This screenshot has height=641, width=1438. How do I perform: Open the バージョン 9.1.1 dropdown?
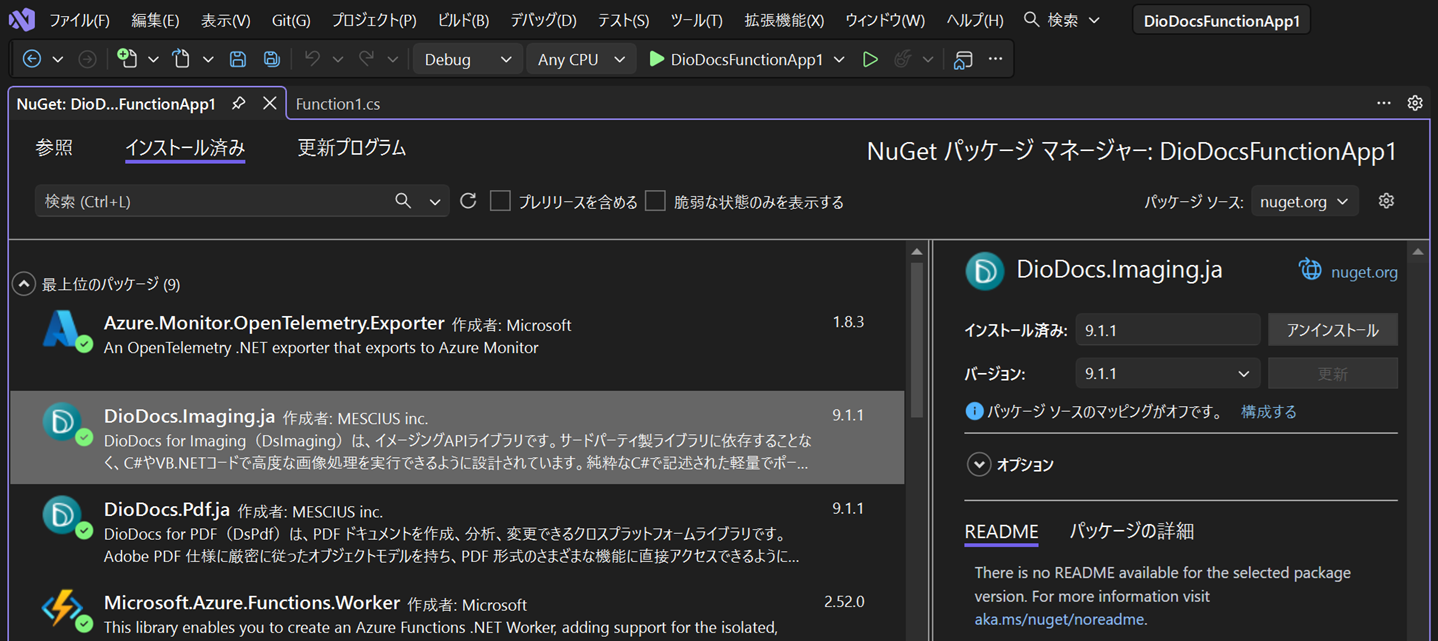(1168, 374)
